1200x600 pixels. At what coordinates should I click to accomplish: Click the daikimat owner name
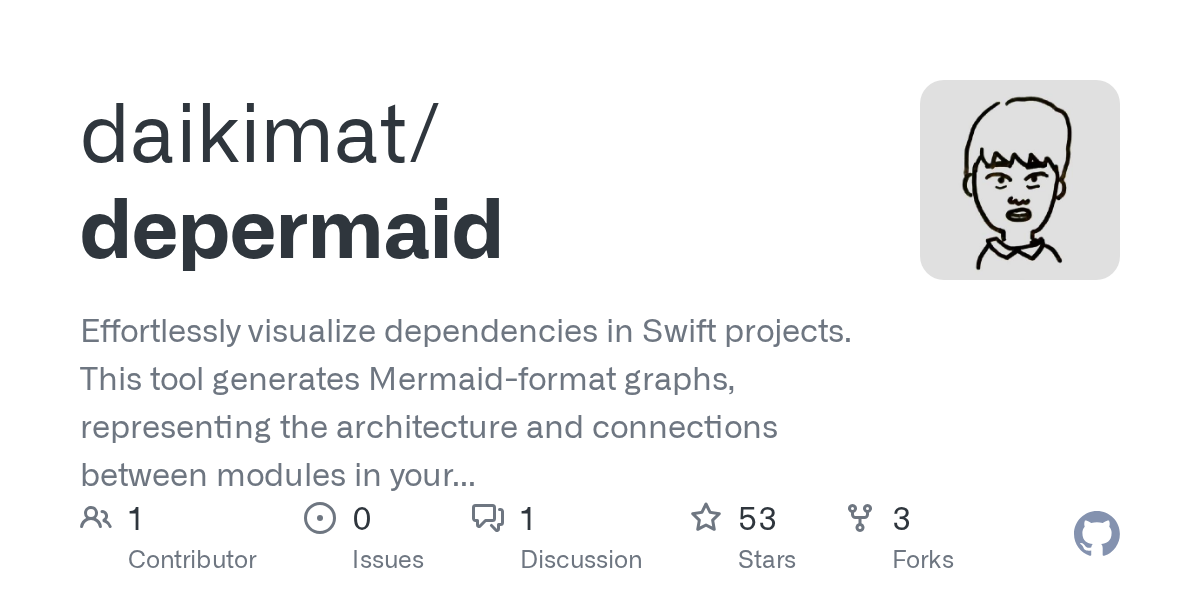pos(258,135)
